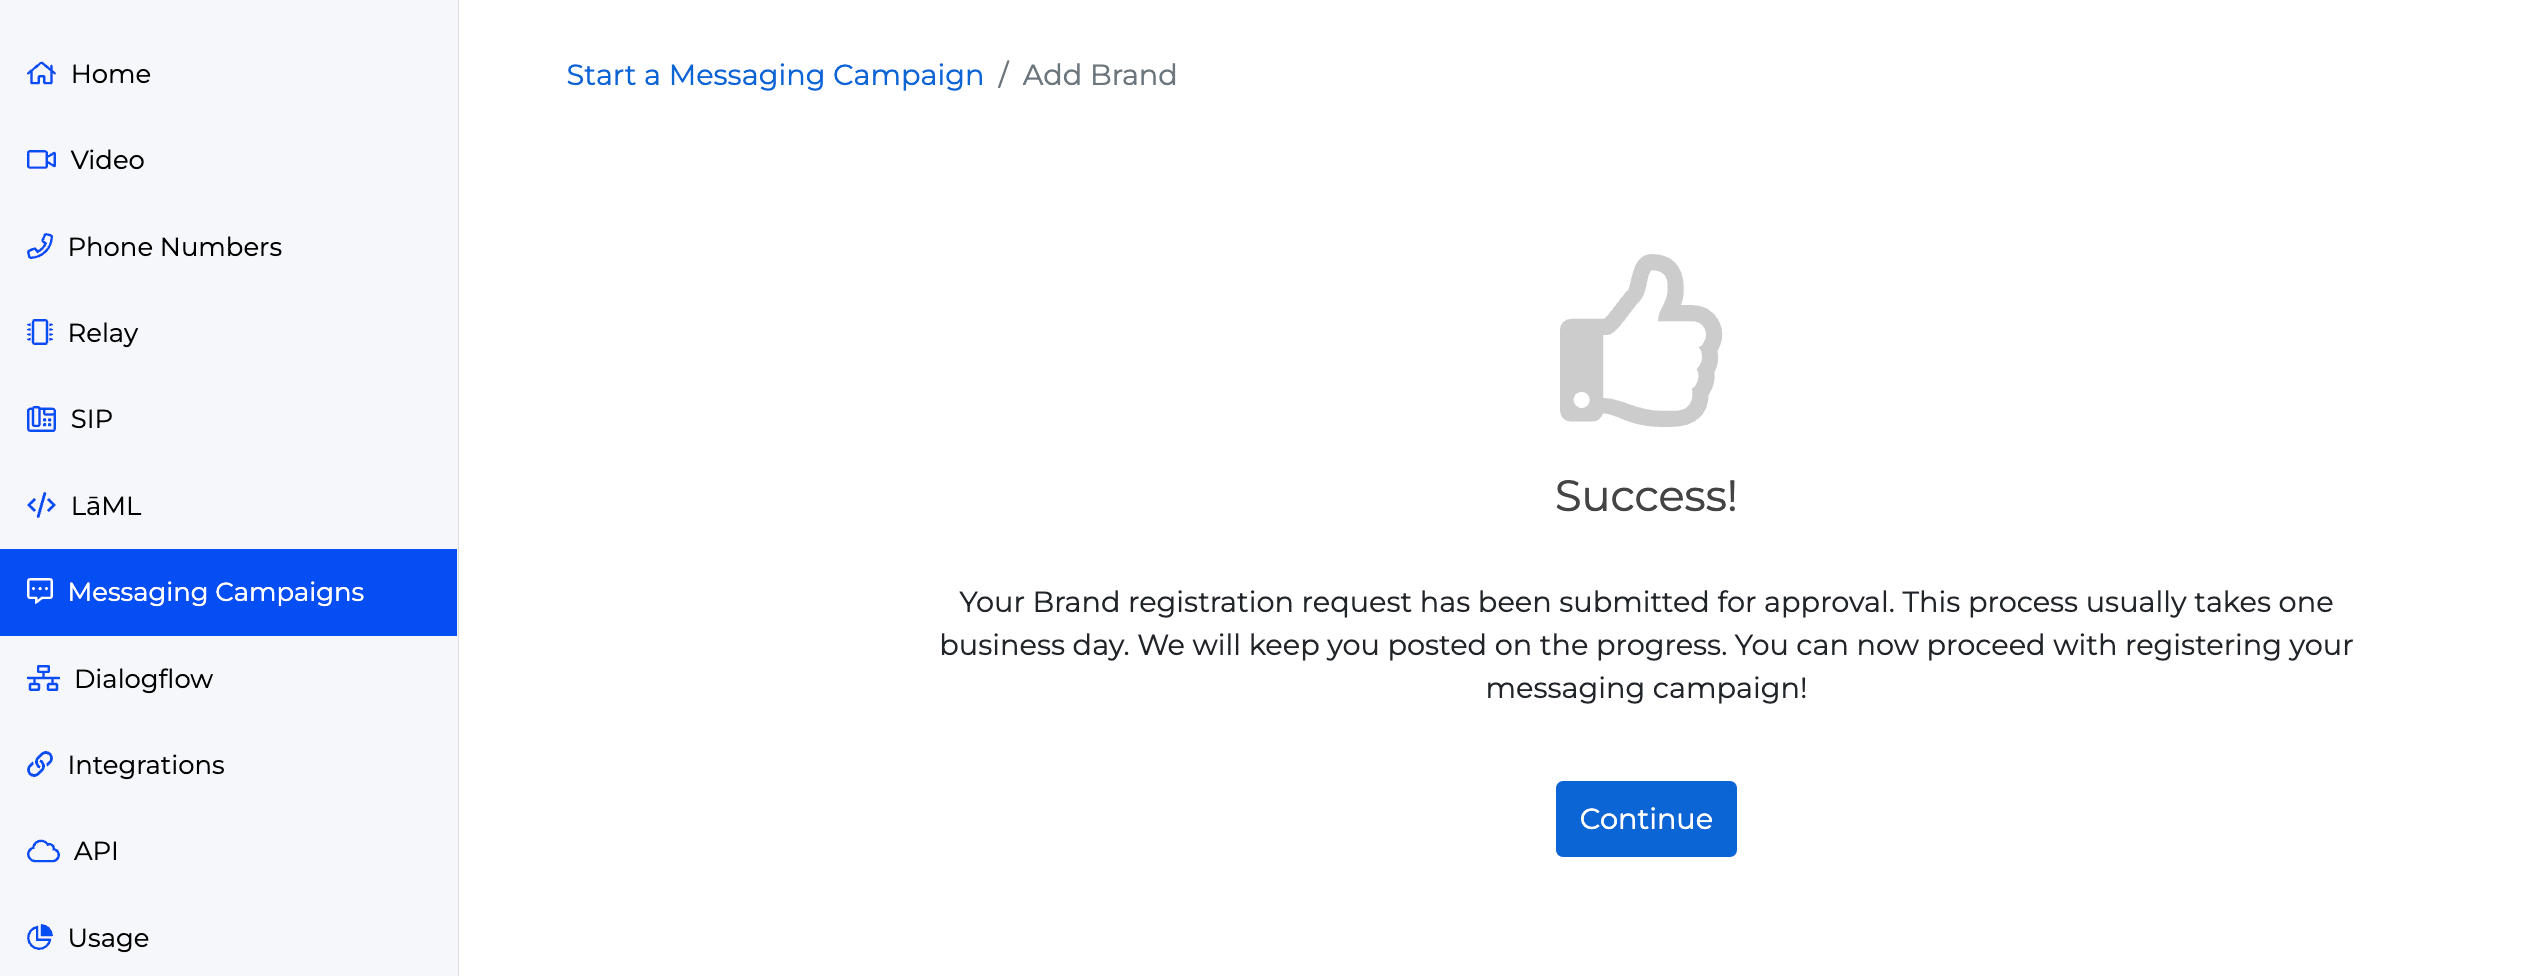Navigate to Usage from the sidebar
Image resolution: width=2528 pixels, height=976 pixels.
click(x=107, y=937)
